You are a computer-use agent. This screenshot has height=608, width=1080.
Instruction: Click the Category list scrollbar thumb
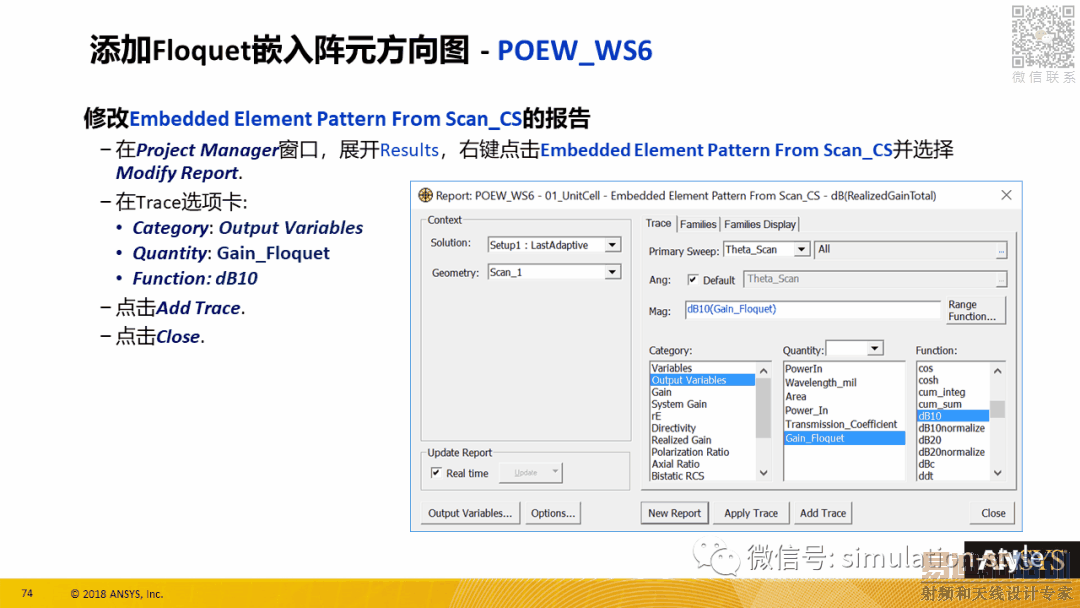(x=763, y=408)
